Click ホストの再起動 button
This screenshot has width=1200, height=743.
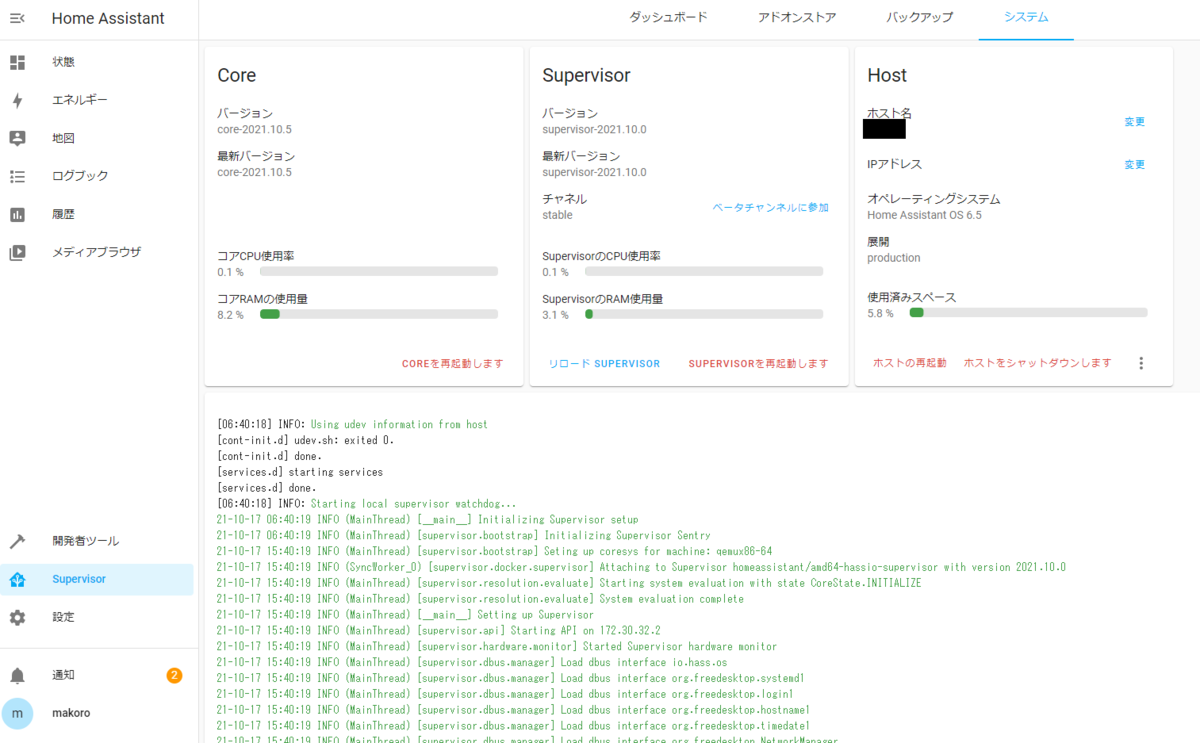coord(909,363)
